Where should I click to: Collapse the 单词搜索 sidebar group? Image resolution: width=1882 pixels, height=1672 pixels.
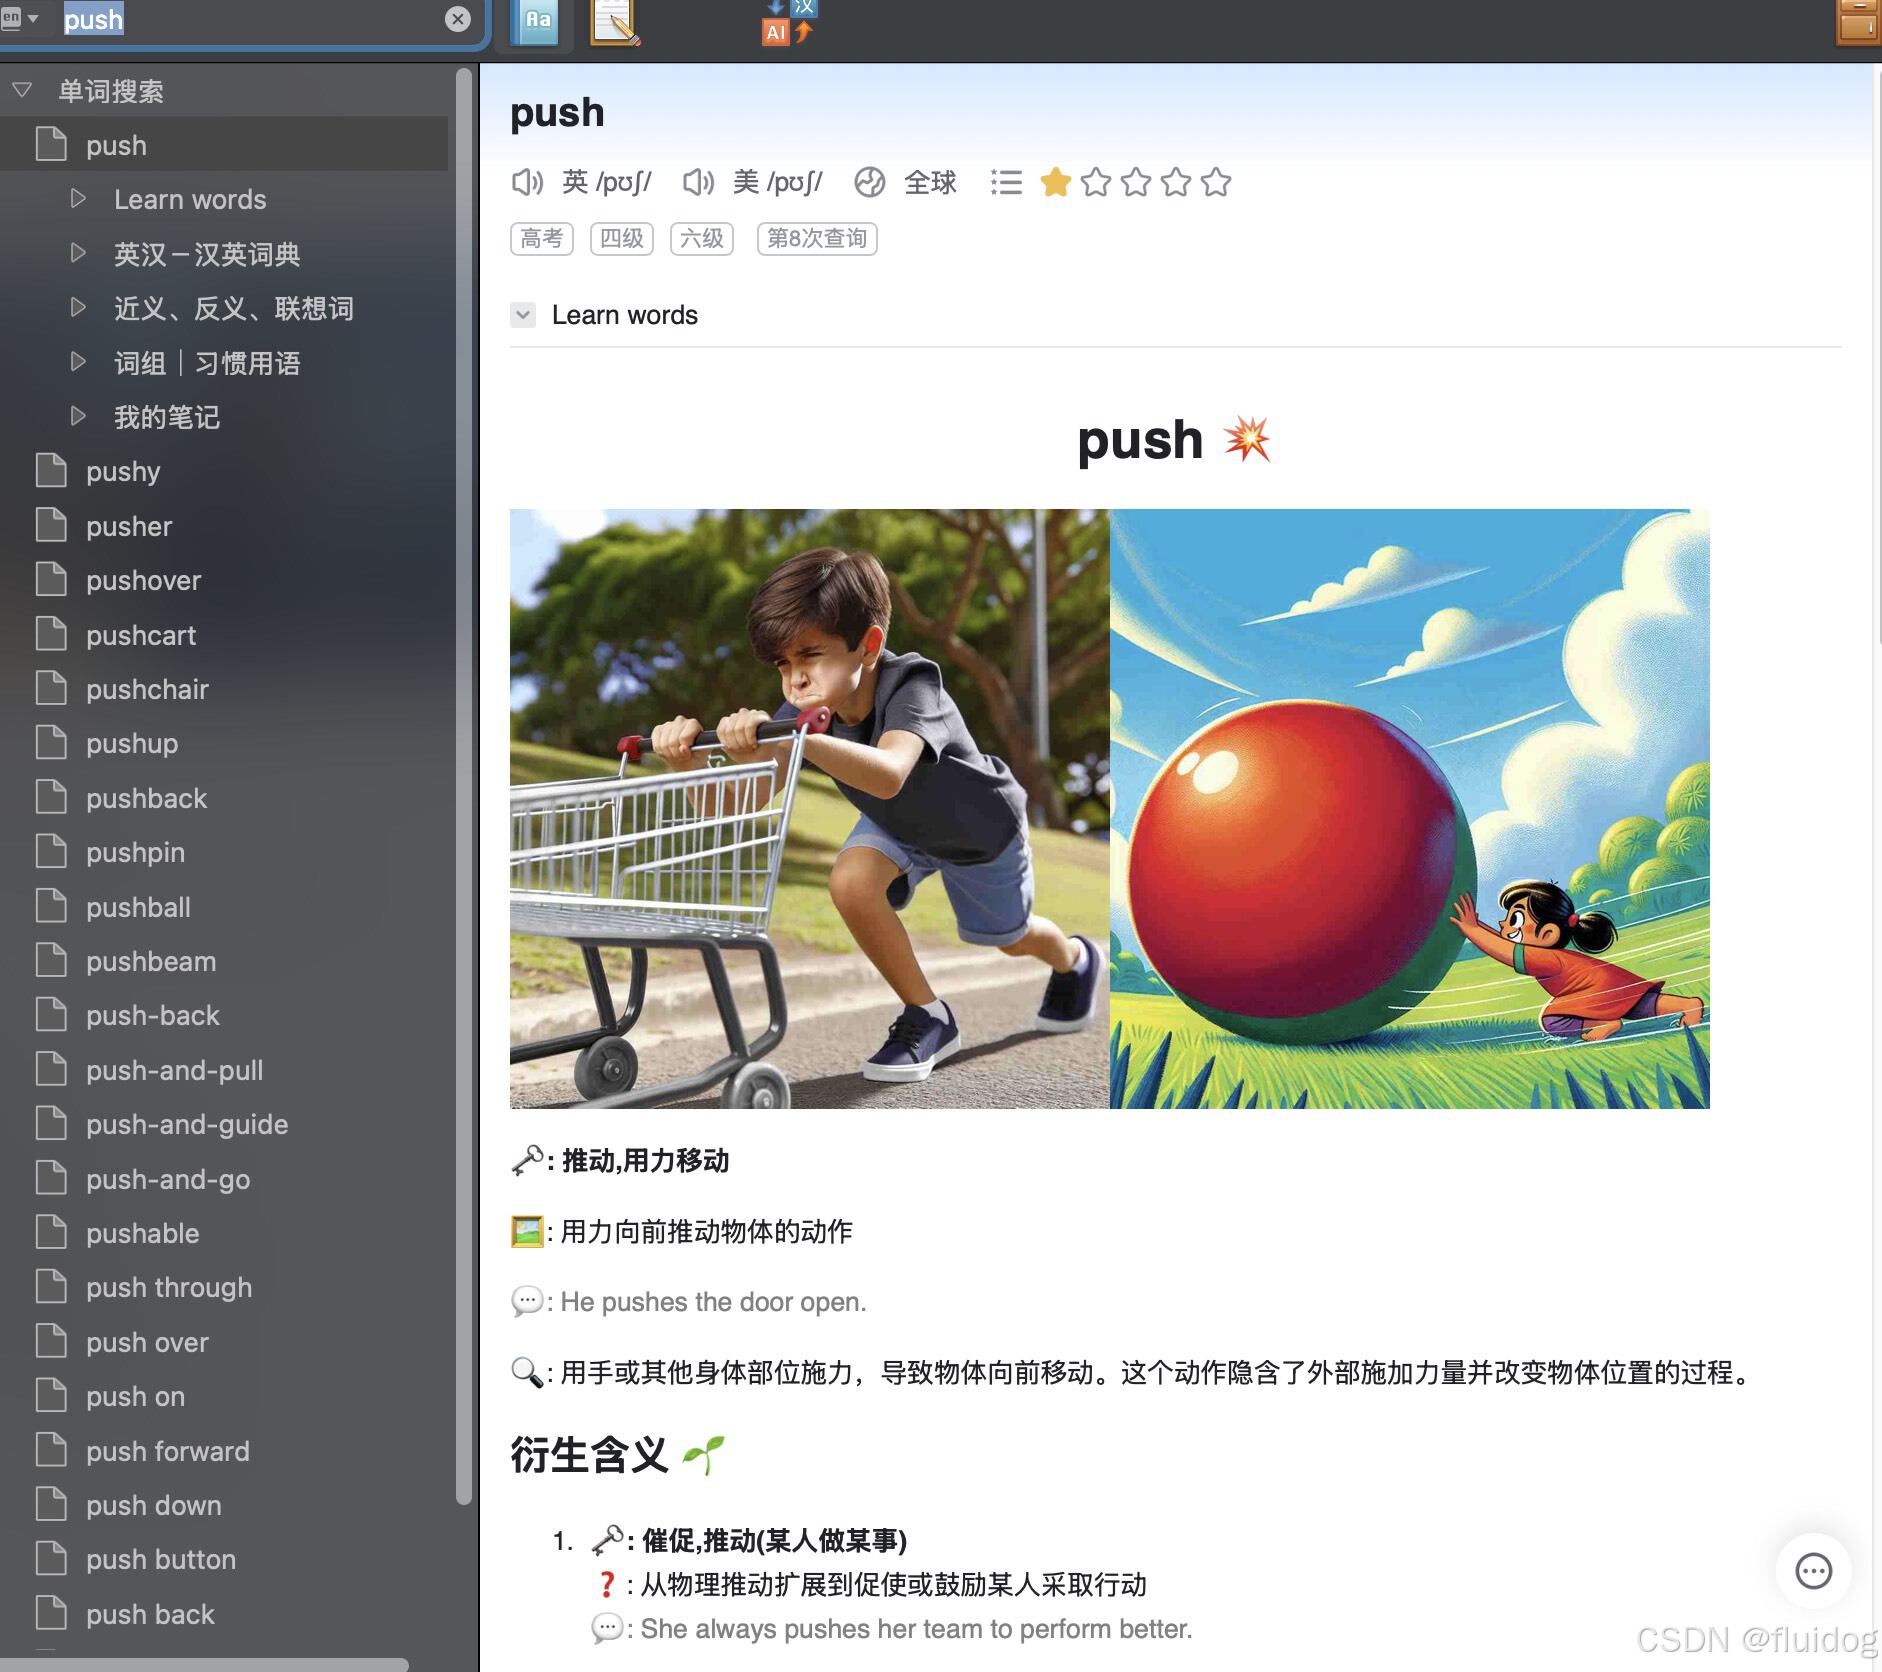[x=22, y=91]
